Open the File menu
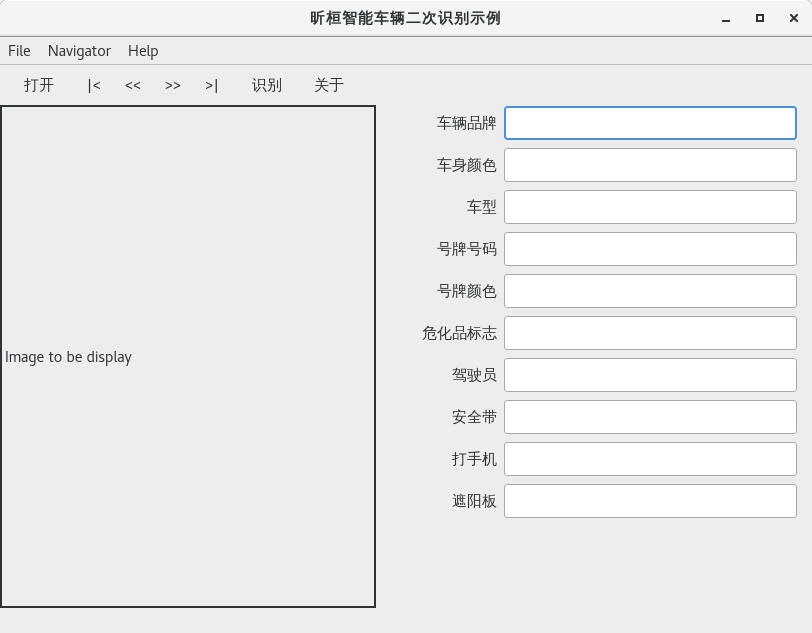 (19, 51)
